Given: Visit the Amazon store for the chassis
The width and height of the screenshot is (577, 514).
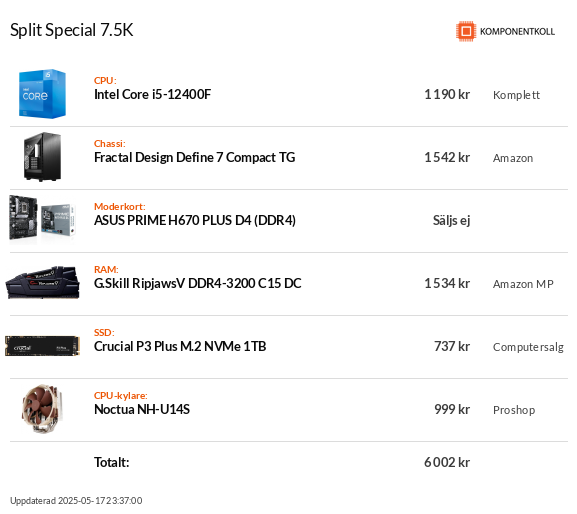Looking at the screenshot, I should pyautogui.click(x=513, y=158).
